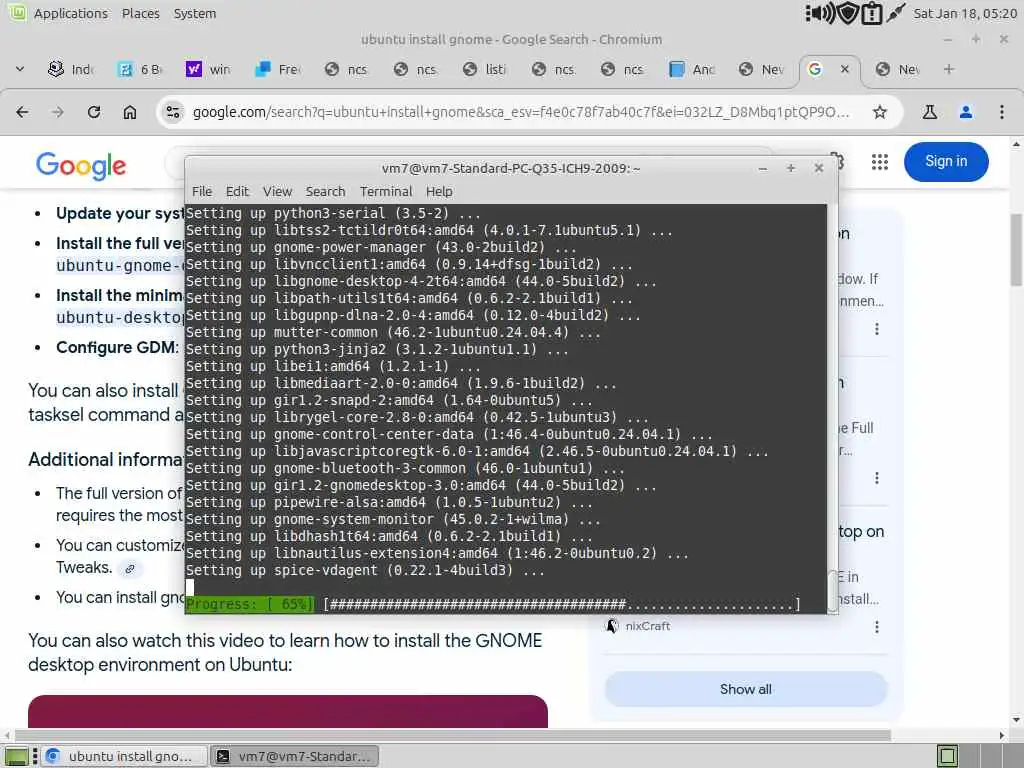Click the browser forward arrow

pos(58,112)
